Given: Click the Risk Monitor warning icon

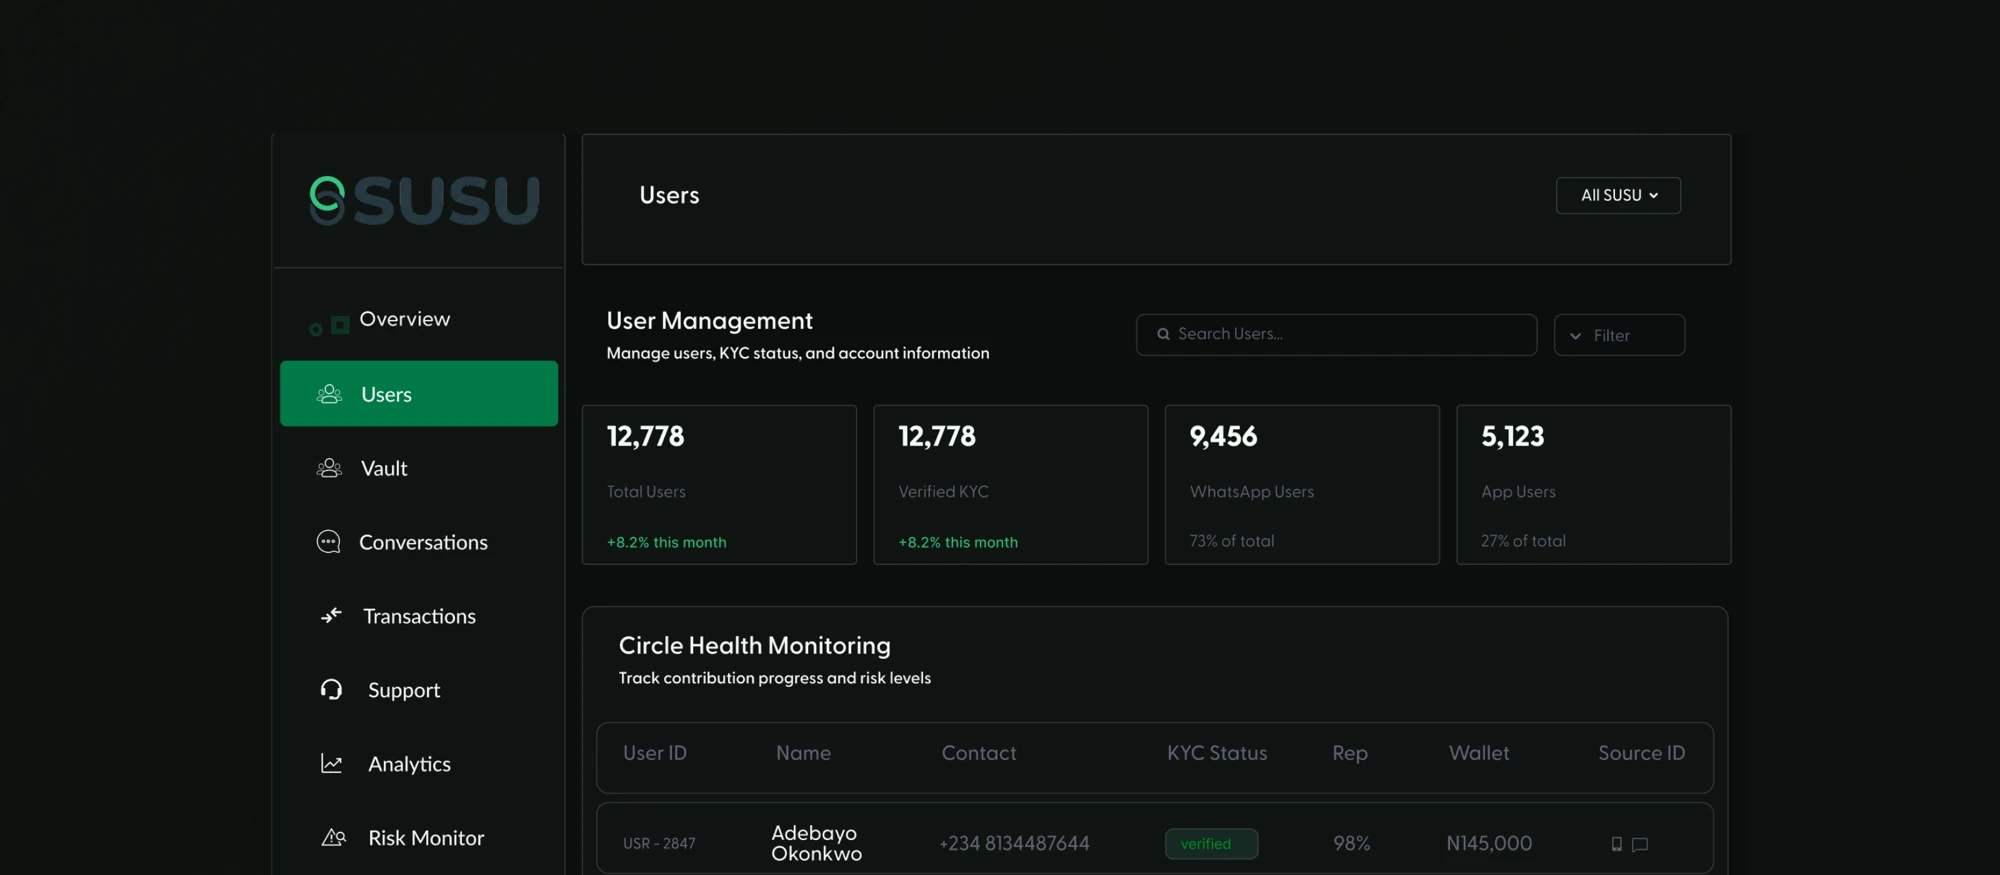Looking at the screenshot, I should click(x=333, y=838).
